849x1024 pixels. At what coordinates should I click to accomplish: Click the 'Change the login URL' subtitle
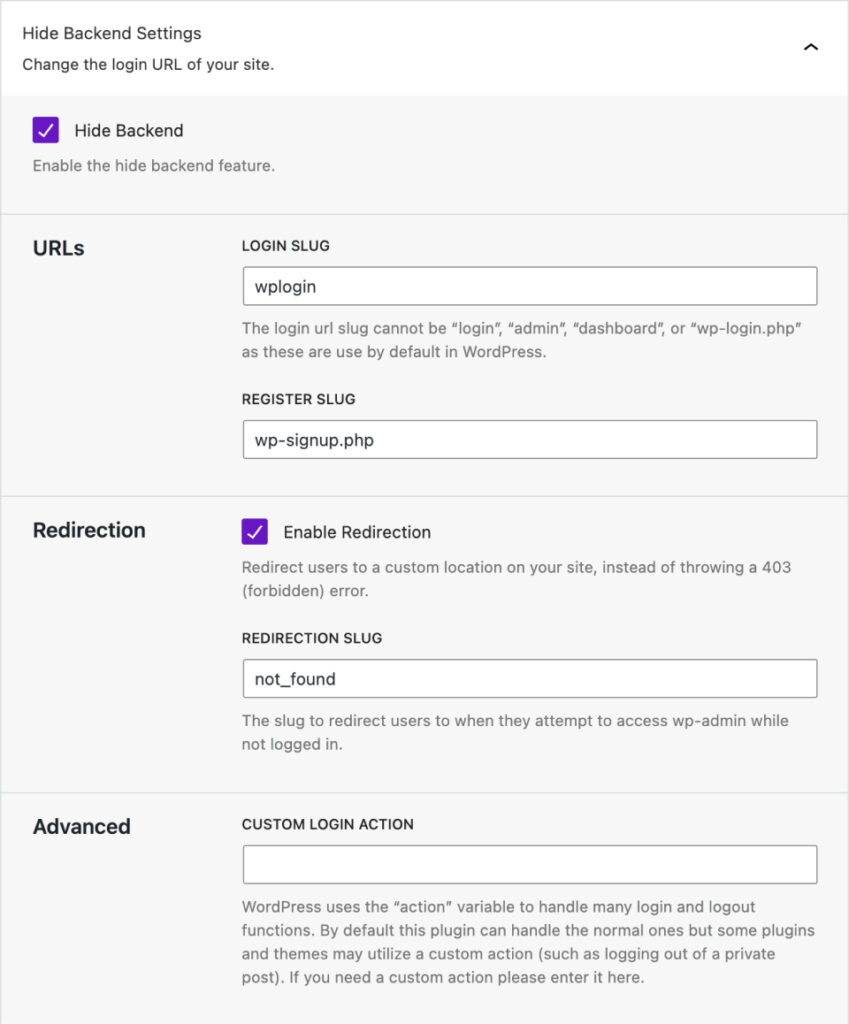tap(148, 65)
